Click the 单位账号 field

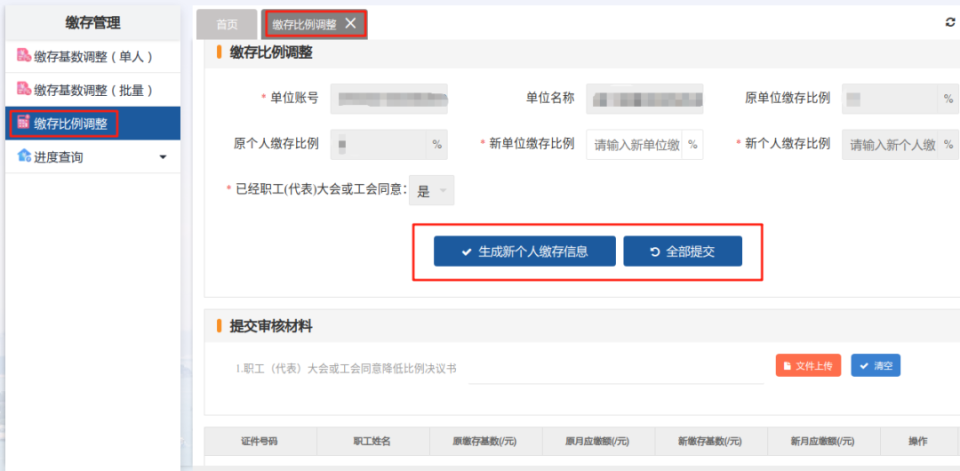tap(389, 99)
